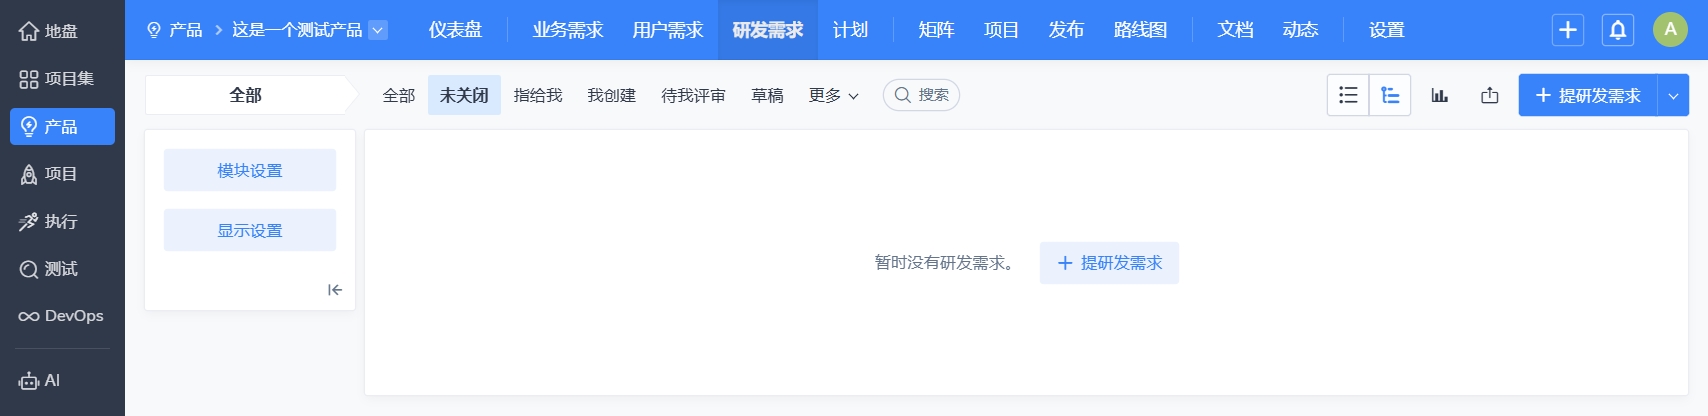1708x416 pixels.
Task: Go to 业务需求 tab
Action: coord(568,30)
